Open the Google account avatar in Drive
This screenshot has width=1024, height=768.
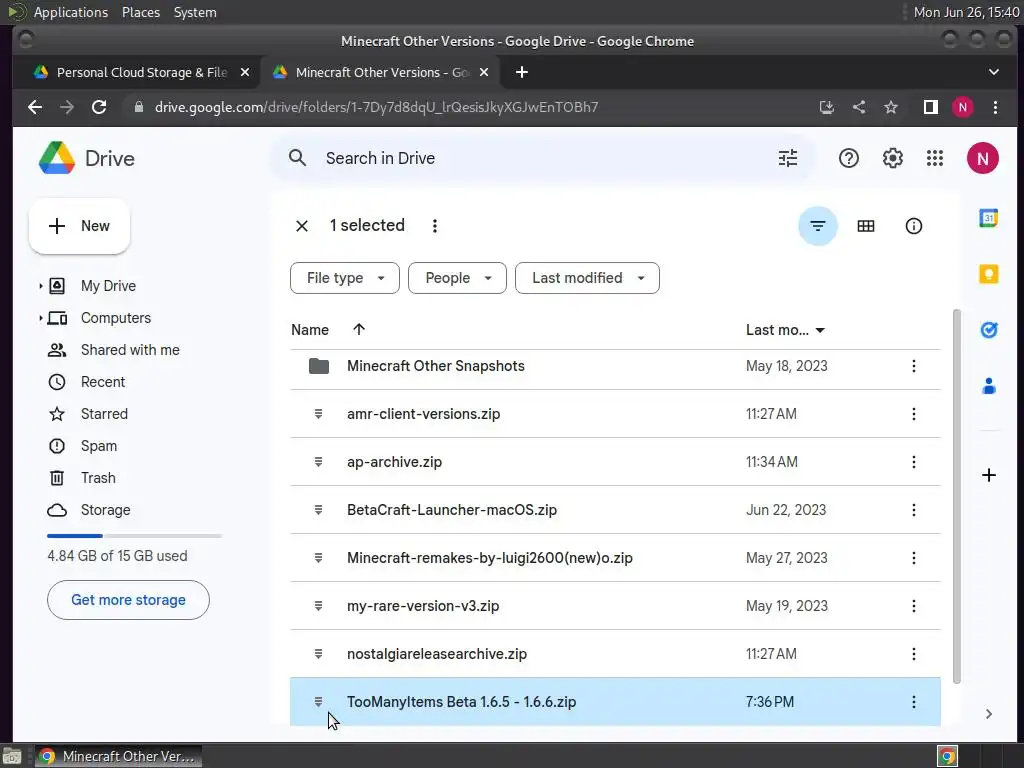point(982,158)
